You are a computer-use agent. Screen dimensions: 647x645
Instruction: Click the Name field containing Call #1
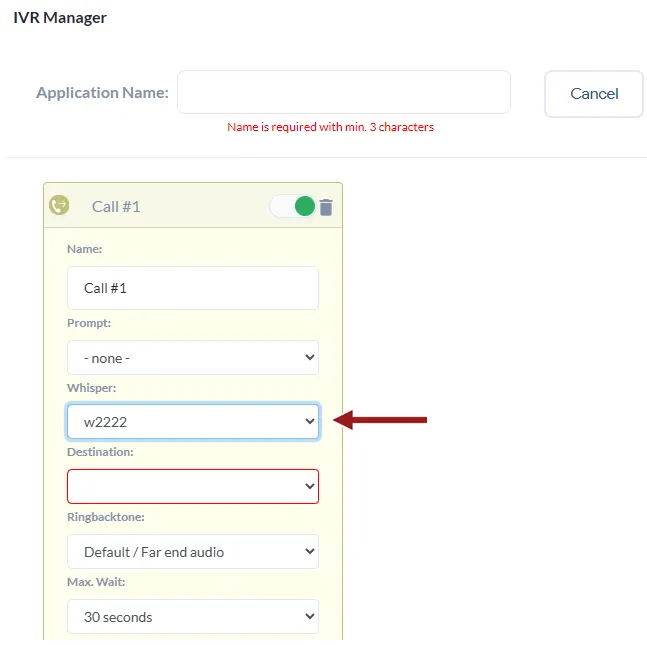(192, 288)
